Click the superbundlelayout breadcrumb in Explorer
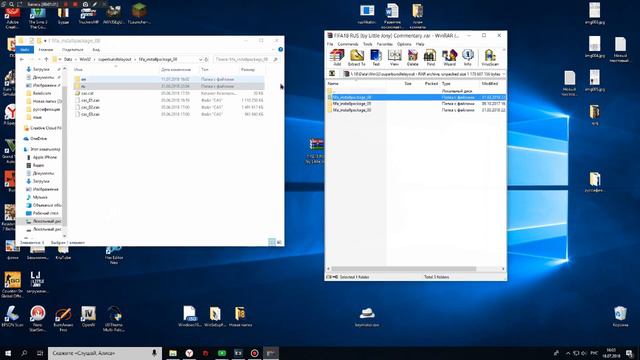The image size is (640, 360). pyautogui.click(x=114, y=60)
